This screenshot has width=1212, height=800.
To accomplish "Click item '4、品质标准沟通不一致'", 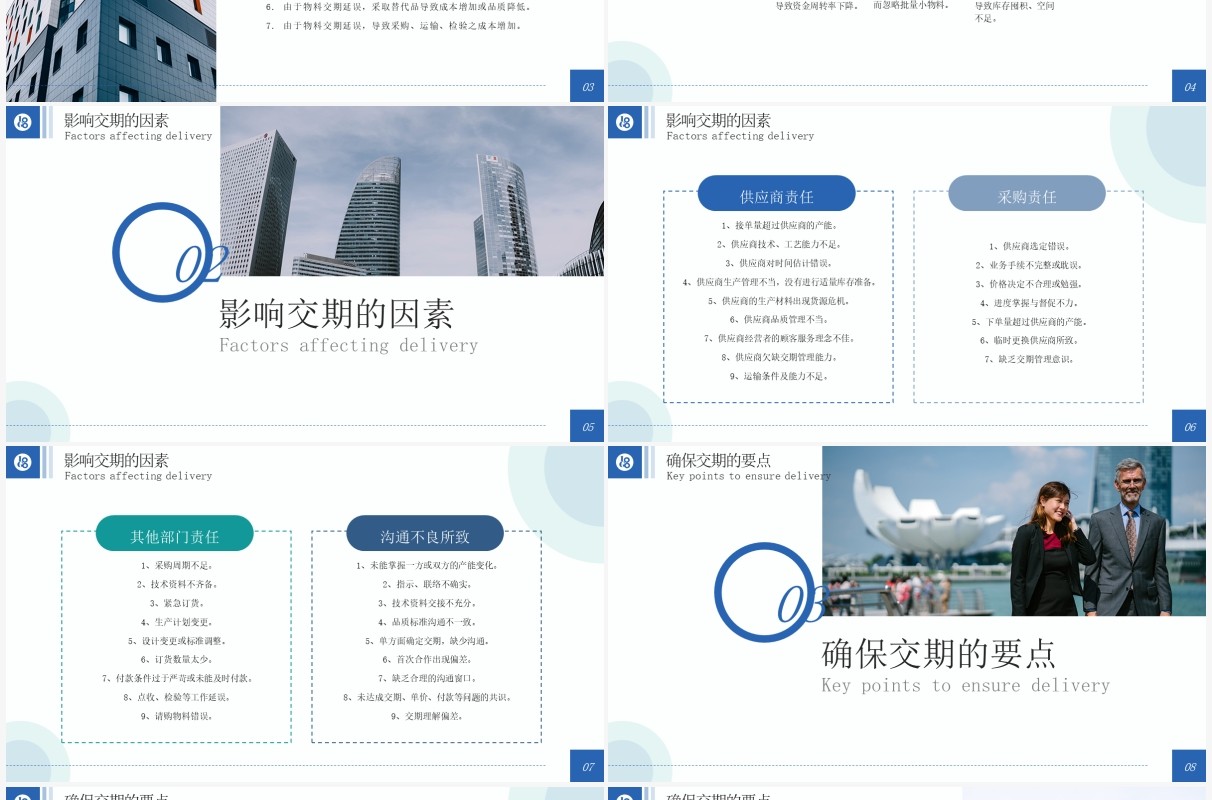I will click(426, 622).
